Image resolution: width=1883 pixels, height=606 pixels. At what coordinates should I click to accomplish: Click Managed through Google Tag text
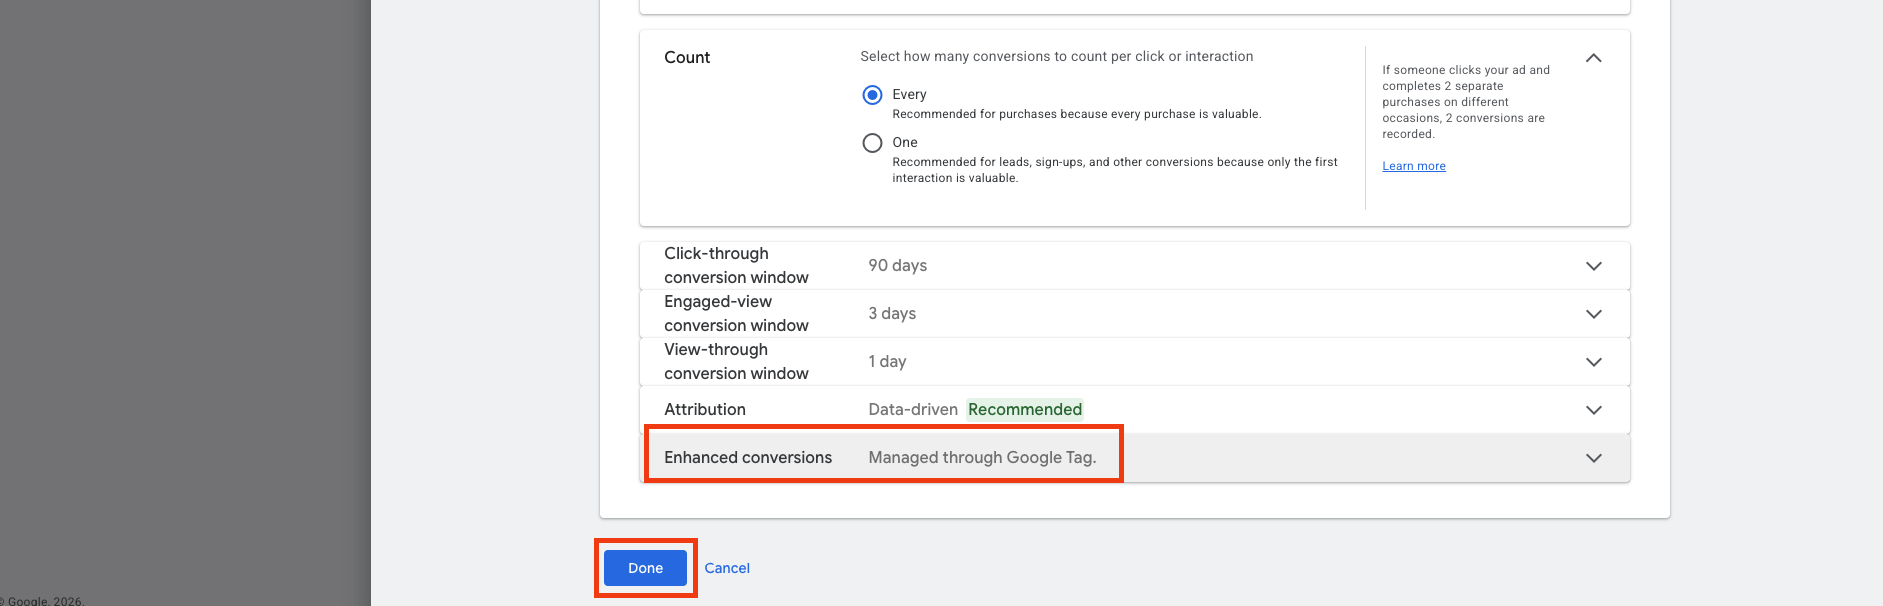pos(982,458)
